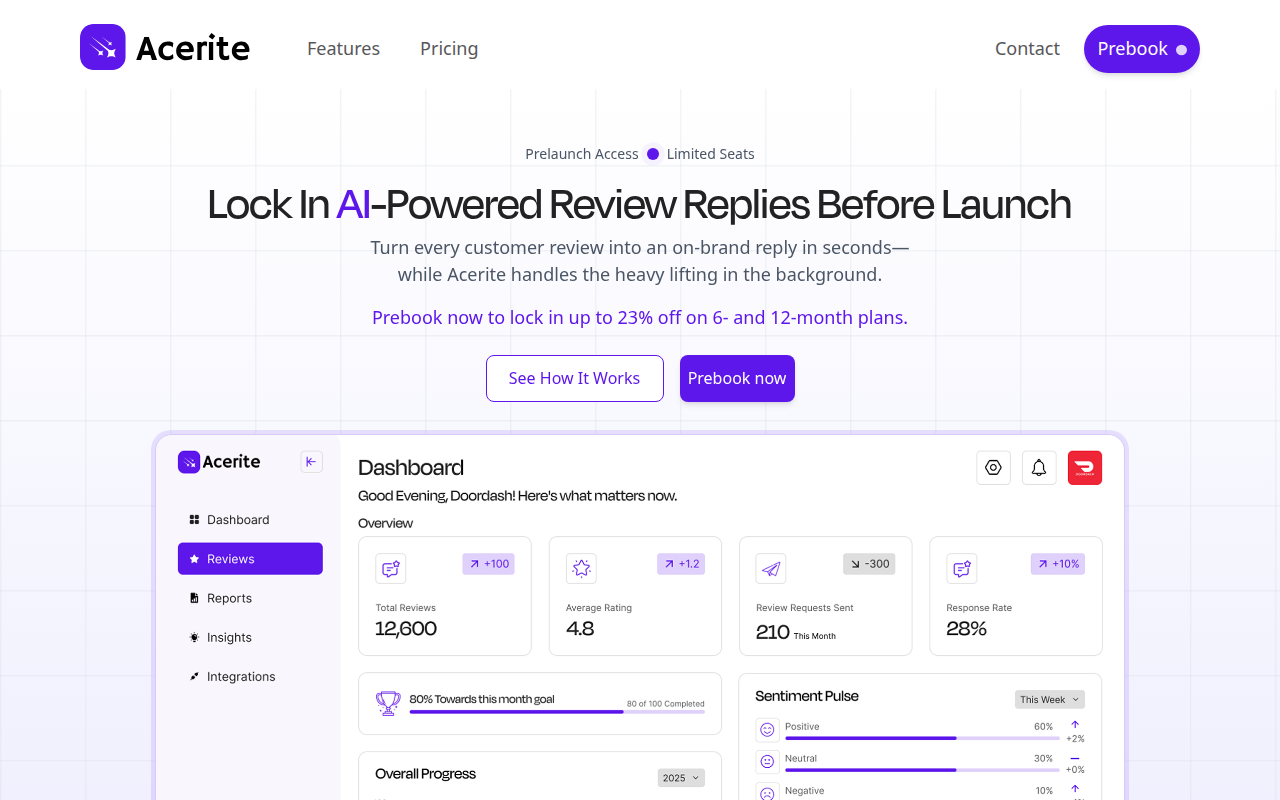Click the trophy goal icon
This screenshot has height=800, width=1280.
388,703
